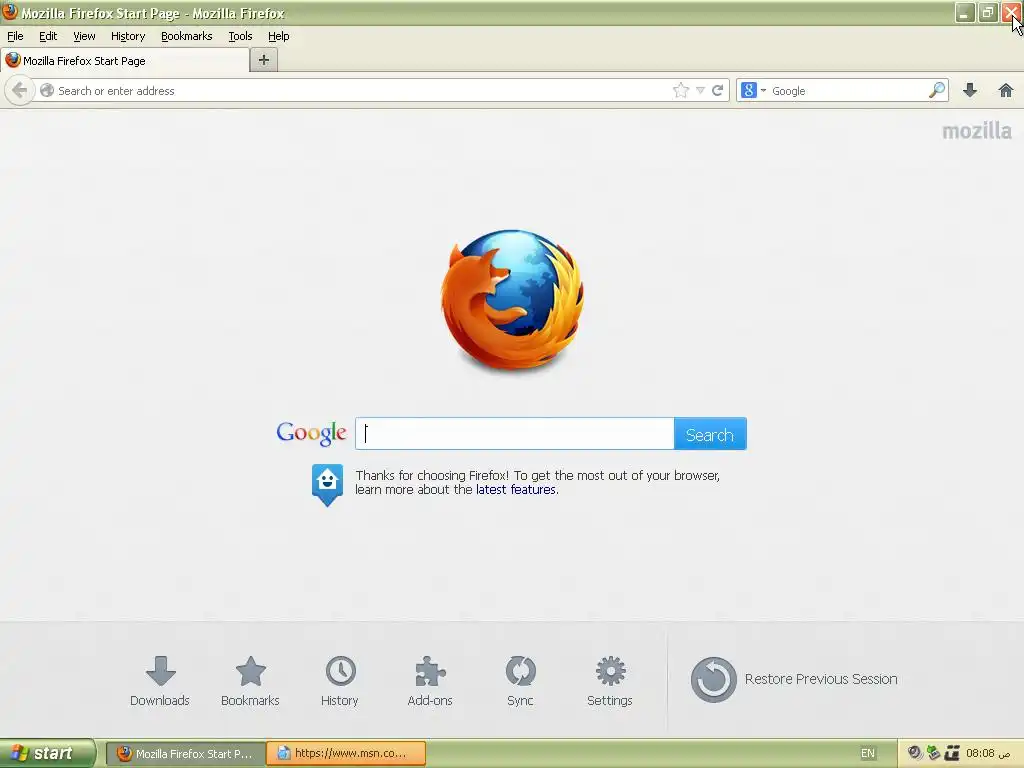1024x768 pixels.
Task: Click the EN language indicator in taskbar
Action: pyautogui.click(x=867, y=754)
